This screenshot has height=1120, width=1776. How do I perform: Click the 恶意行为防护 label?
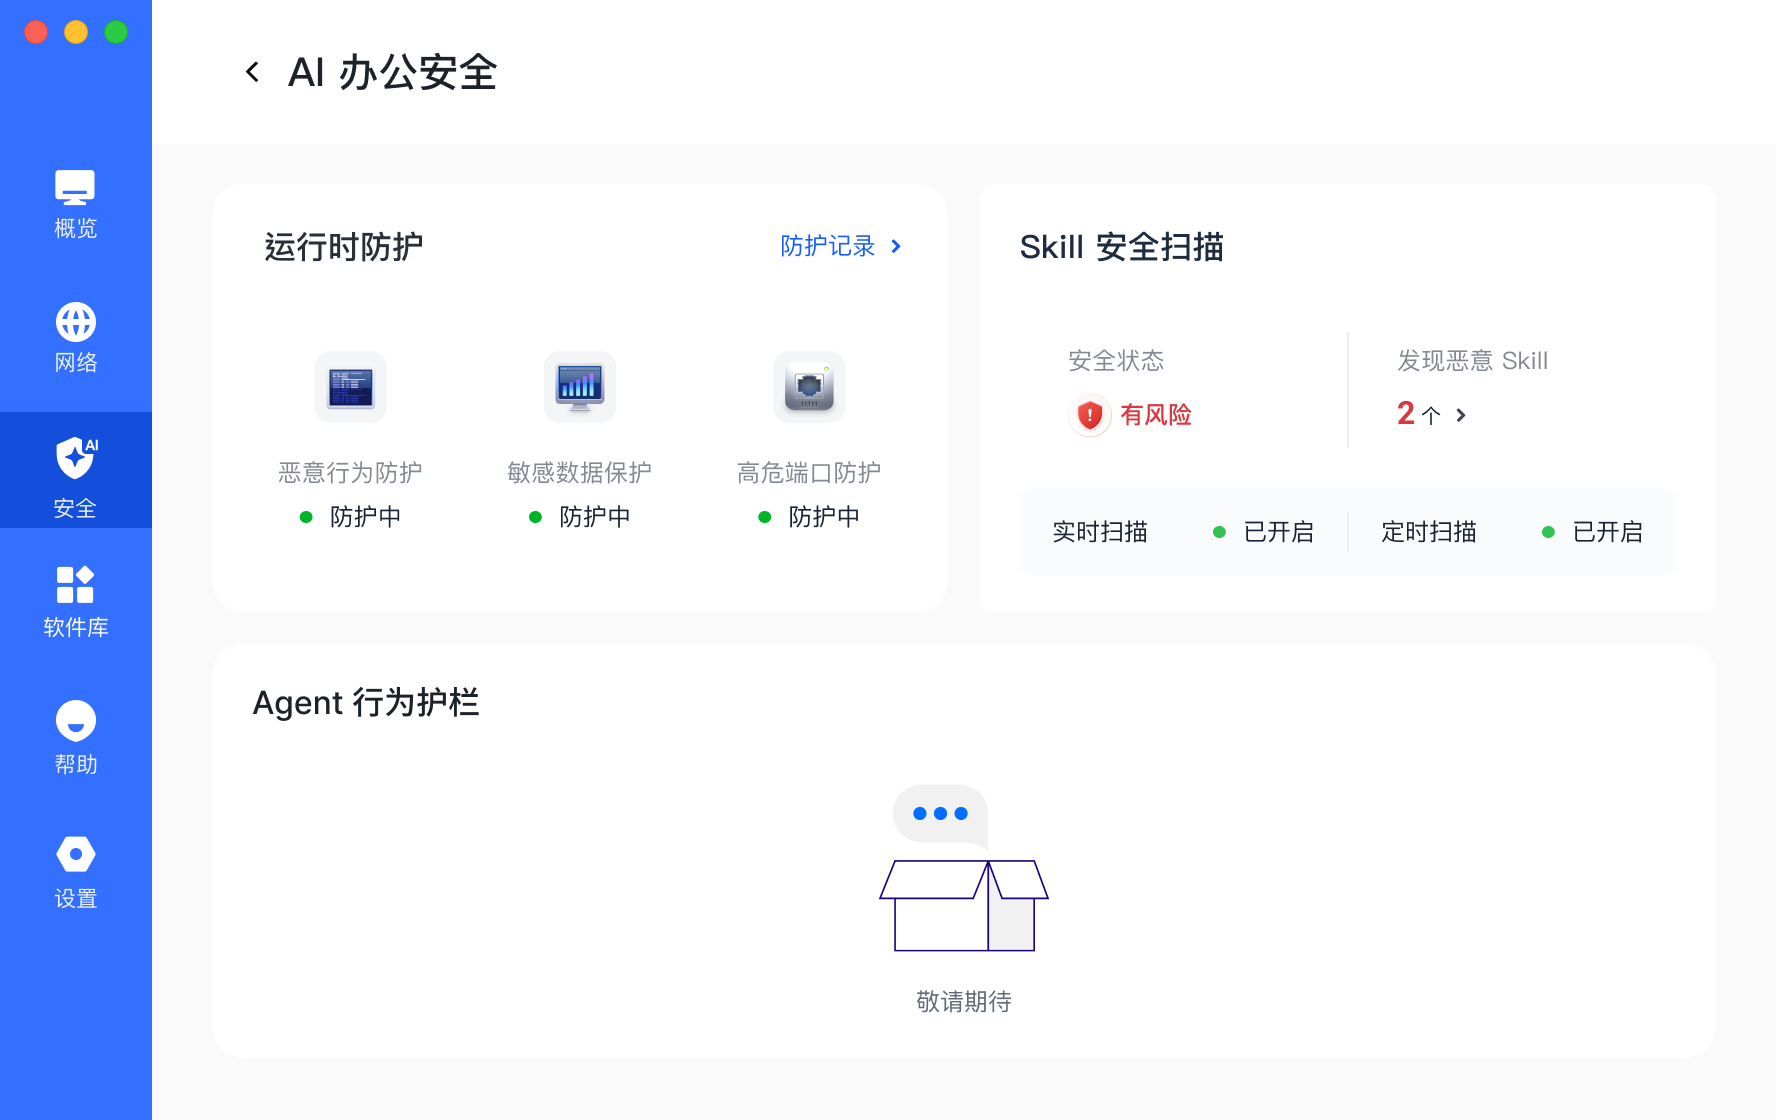tap(350, 472)
